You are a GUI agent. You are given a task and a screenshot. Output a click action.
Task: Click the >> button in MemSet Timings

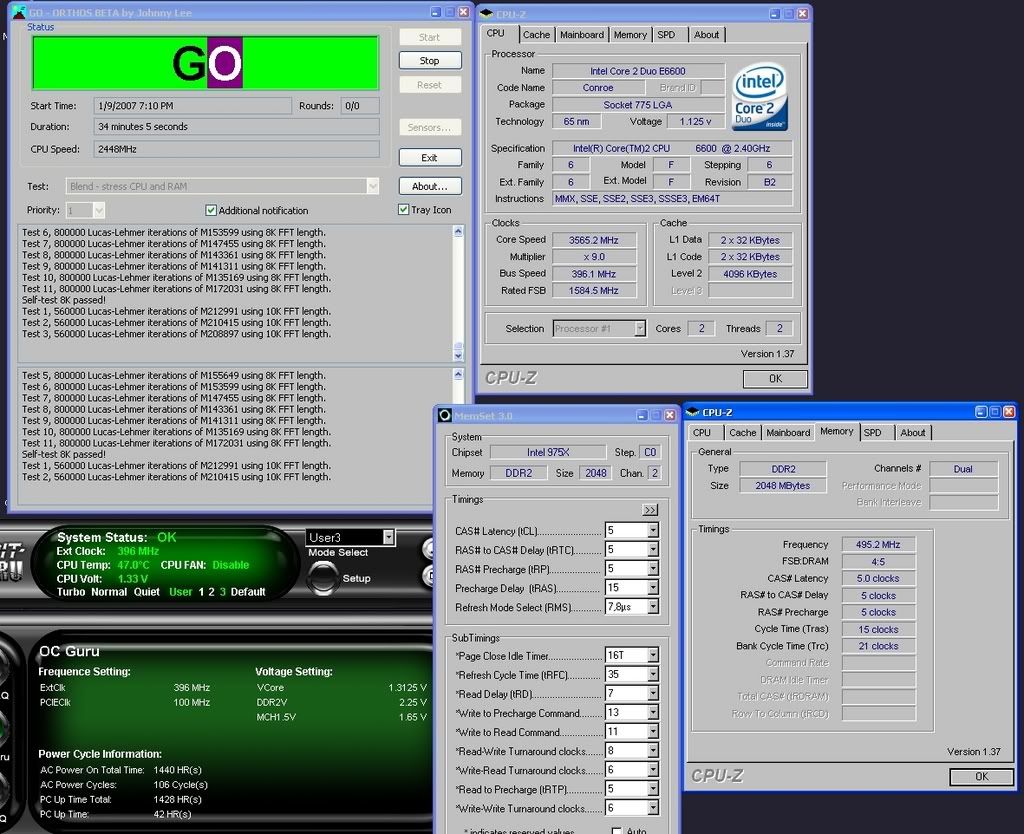point(650,509)
